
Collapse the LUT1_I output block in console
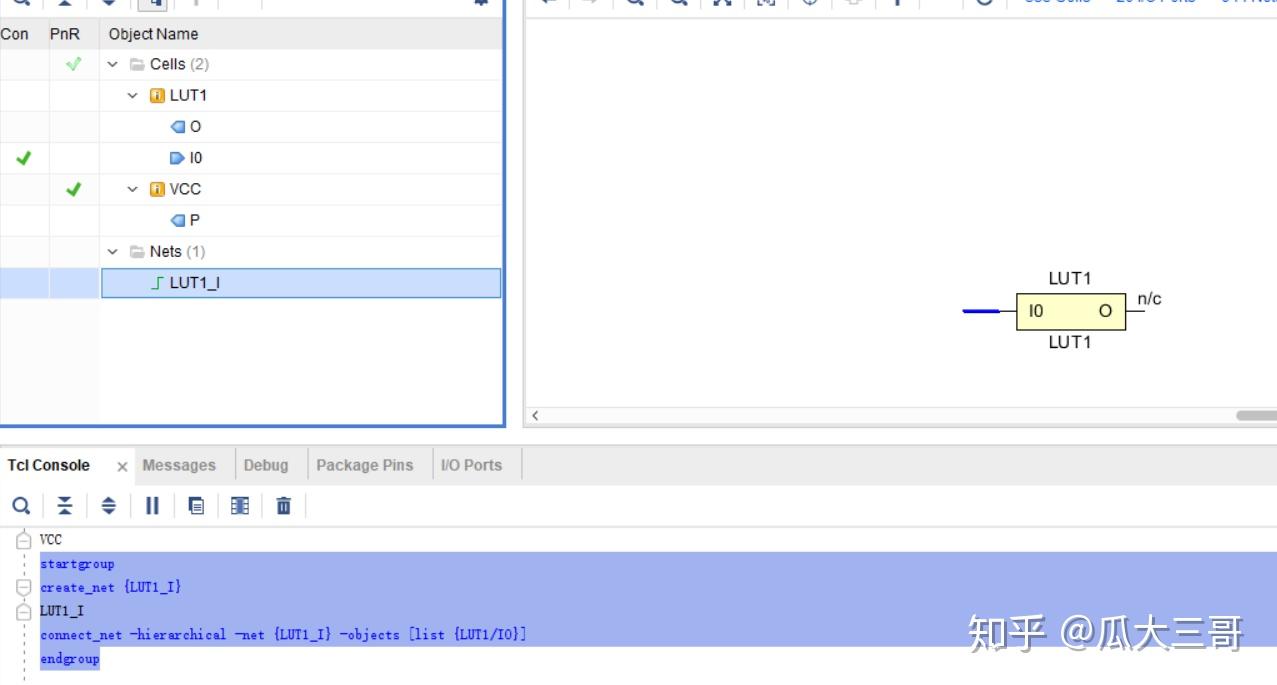point(23,610)
